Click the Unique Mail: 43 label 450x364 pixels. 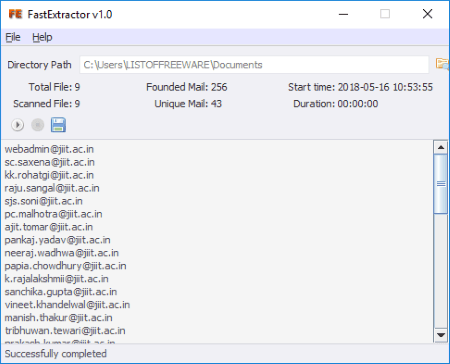(x=188, y=104)
